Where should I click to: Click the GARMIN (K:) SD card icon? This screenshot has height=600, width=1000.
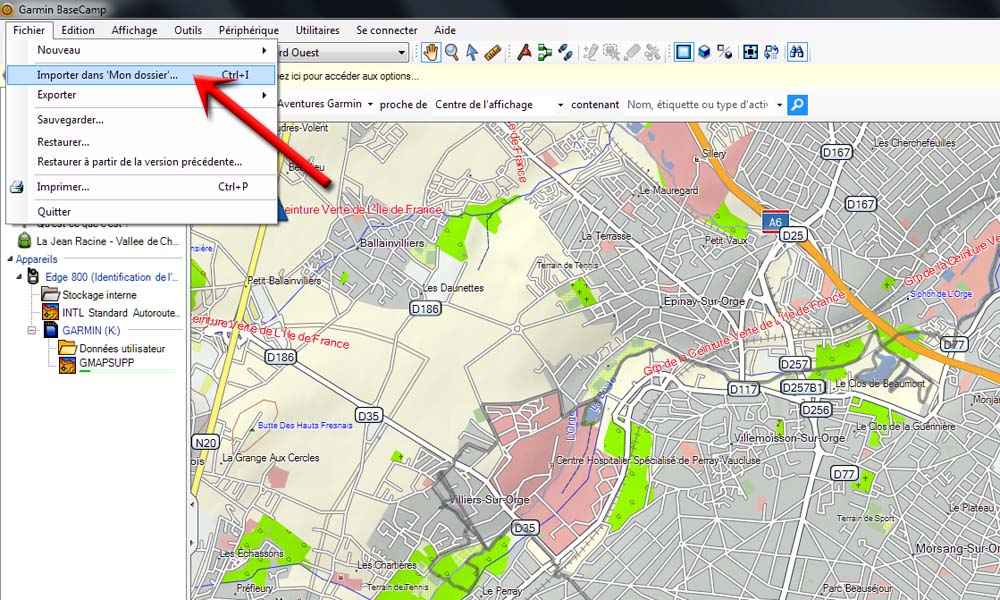pyautogui.click(x=51, y=330)
